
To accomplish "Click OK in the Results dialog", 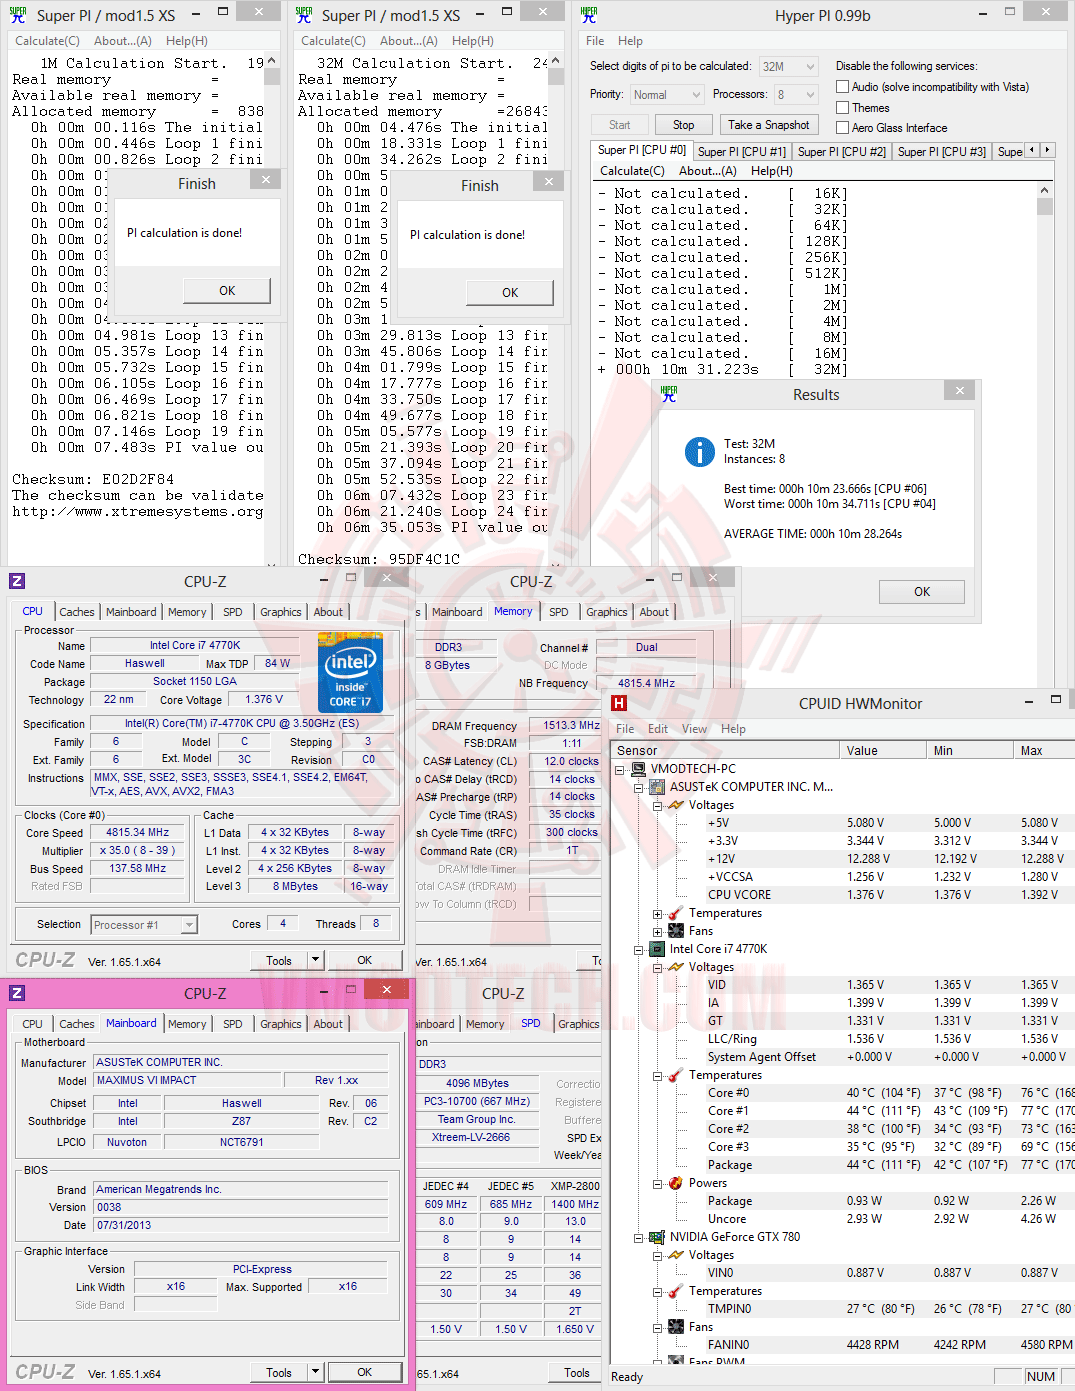I will click(922, 592).
